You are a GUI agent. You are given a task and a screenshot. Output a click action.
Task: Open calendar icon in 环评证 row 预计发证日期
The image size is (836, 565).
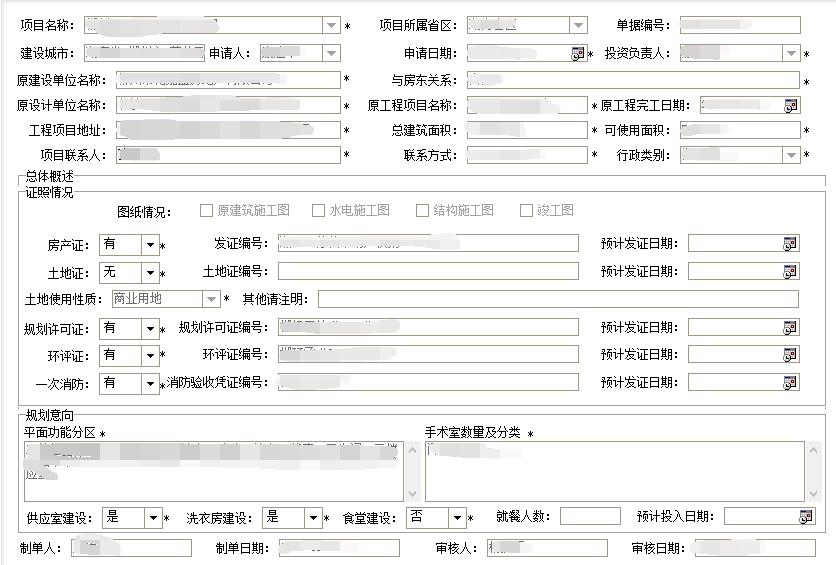pyautogui.click(x=790, y=355)
